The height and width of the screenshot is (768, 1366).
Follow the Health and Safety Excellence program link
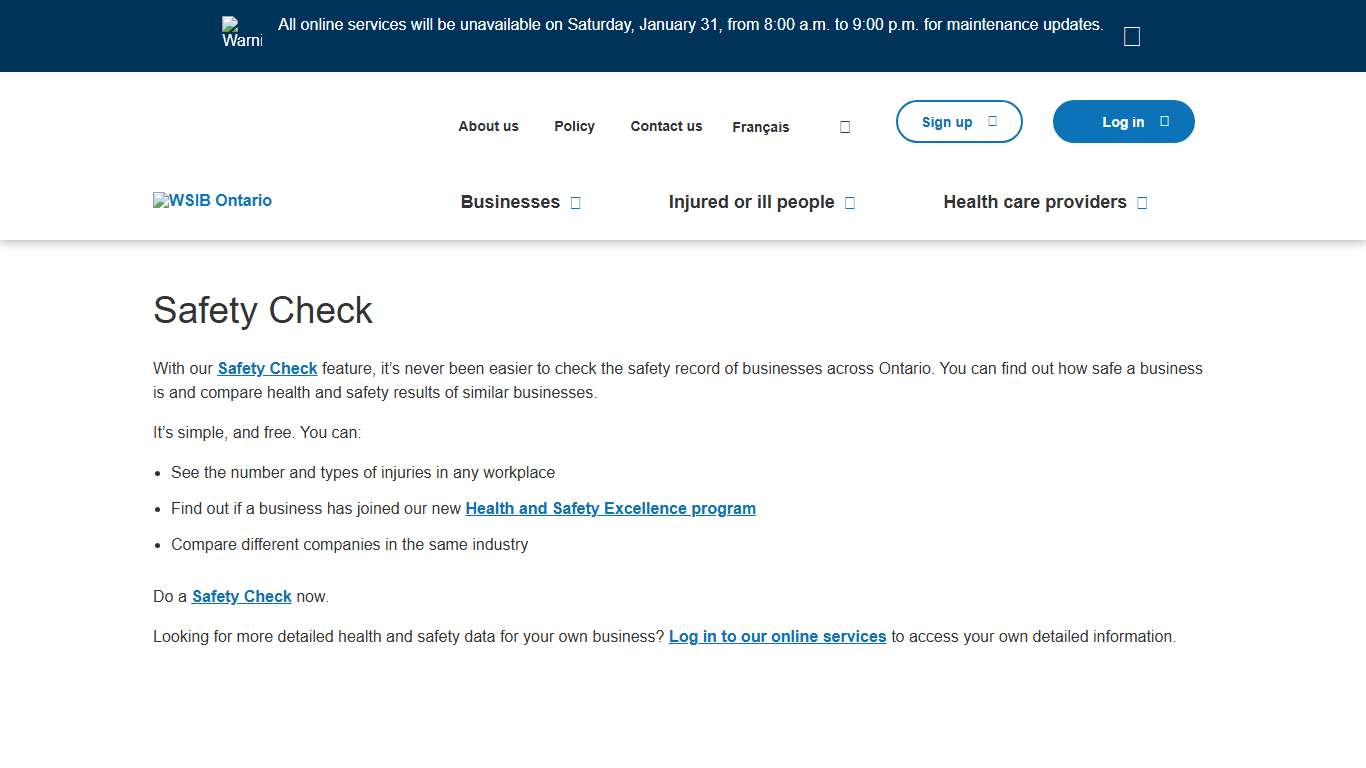point(610,508)
